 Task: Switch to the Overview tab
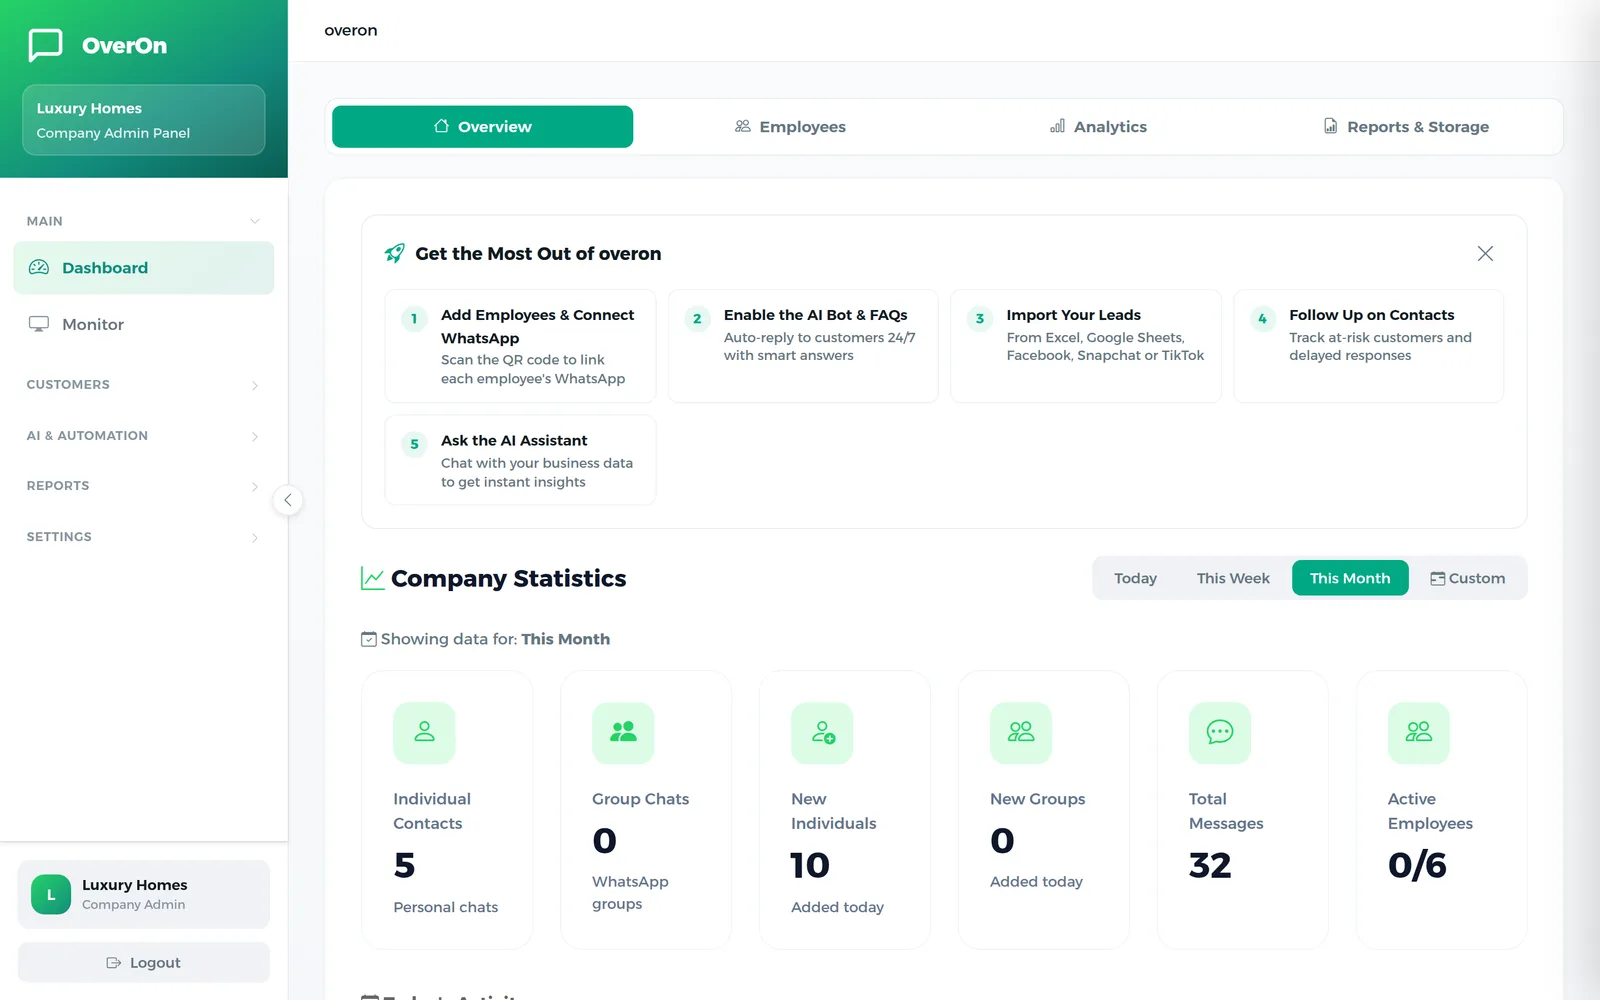(x=482, y=127)
